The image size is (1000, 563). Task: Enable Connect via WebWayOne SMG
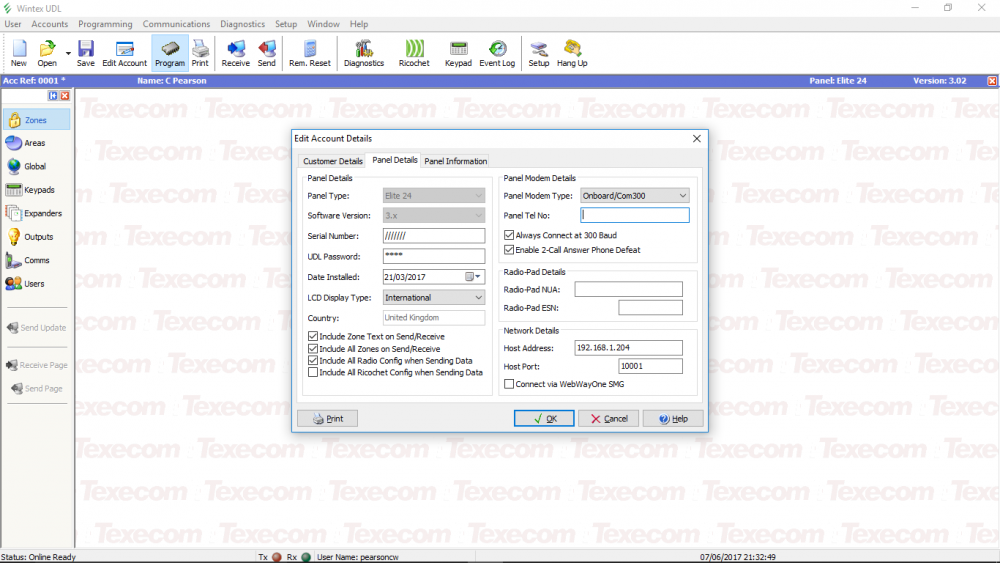tap(509, 384)
